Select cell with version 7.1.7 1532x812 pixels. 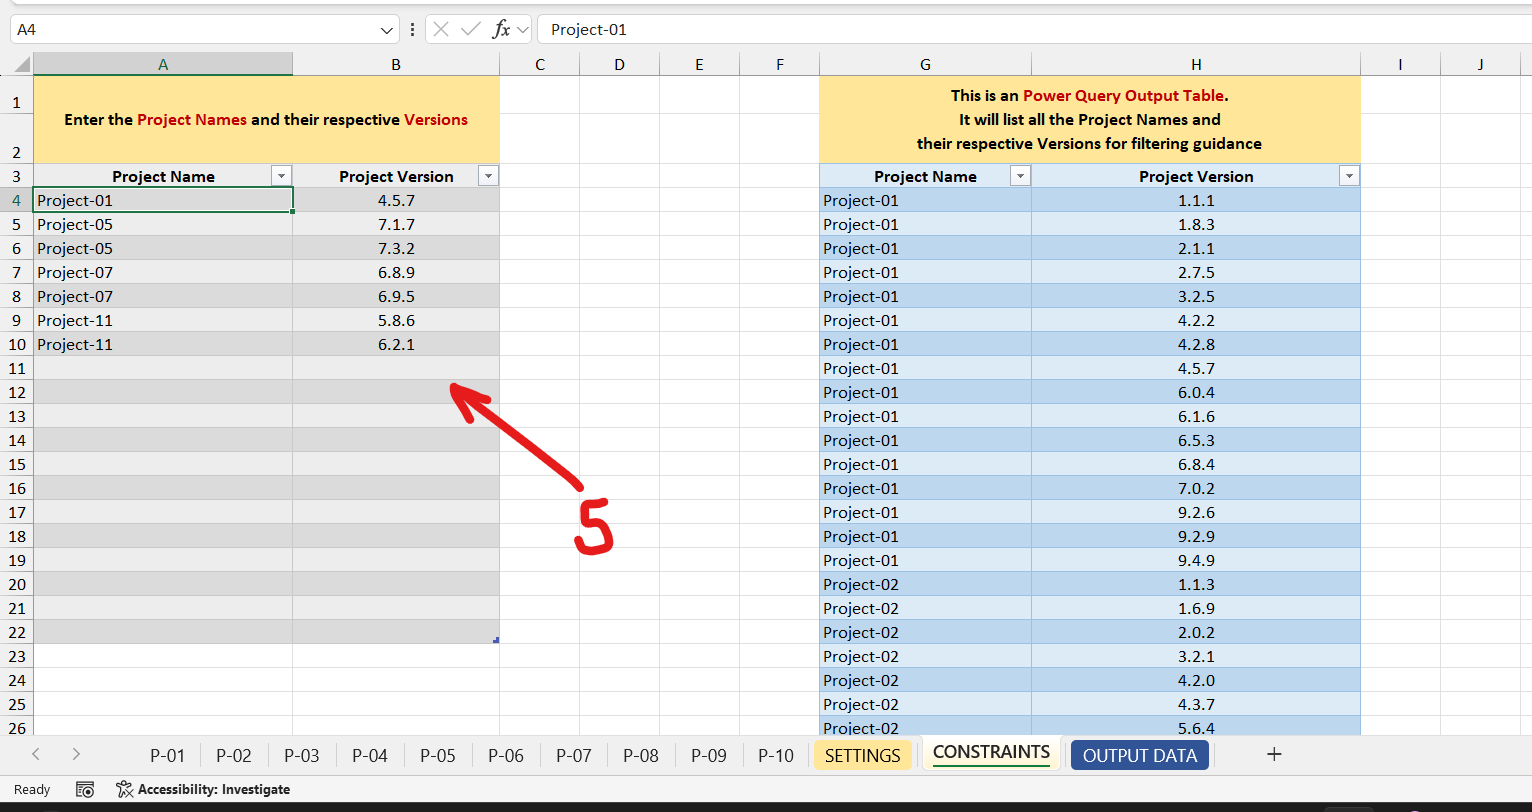[396, 224]
